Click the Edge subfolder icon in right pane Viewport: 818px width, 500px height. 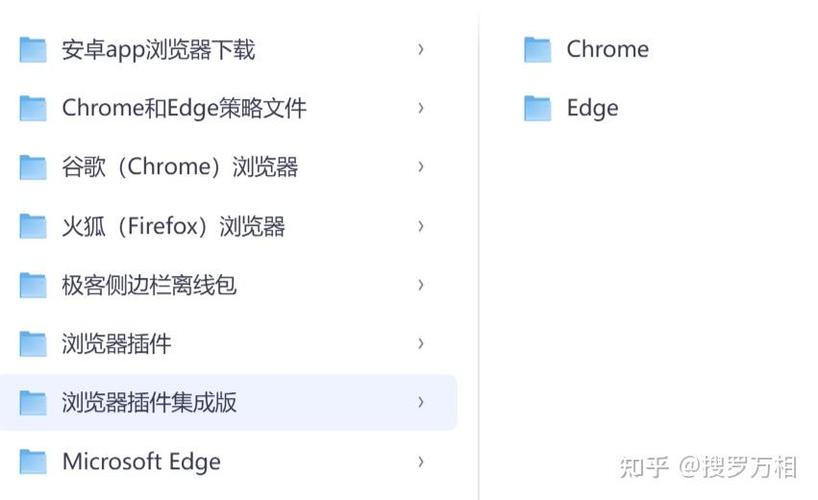tap(537, 109)
